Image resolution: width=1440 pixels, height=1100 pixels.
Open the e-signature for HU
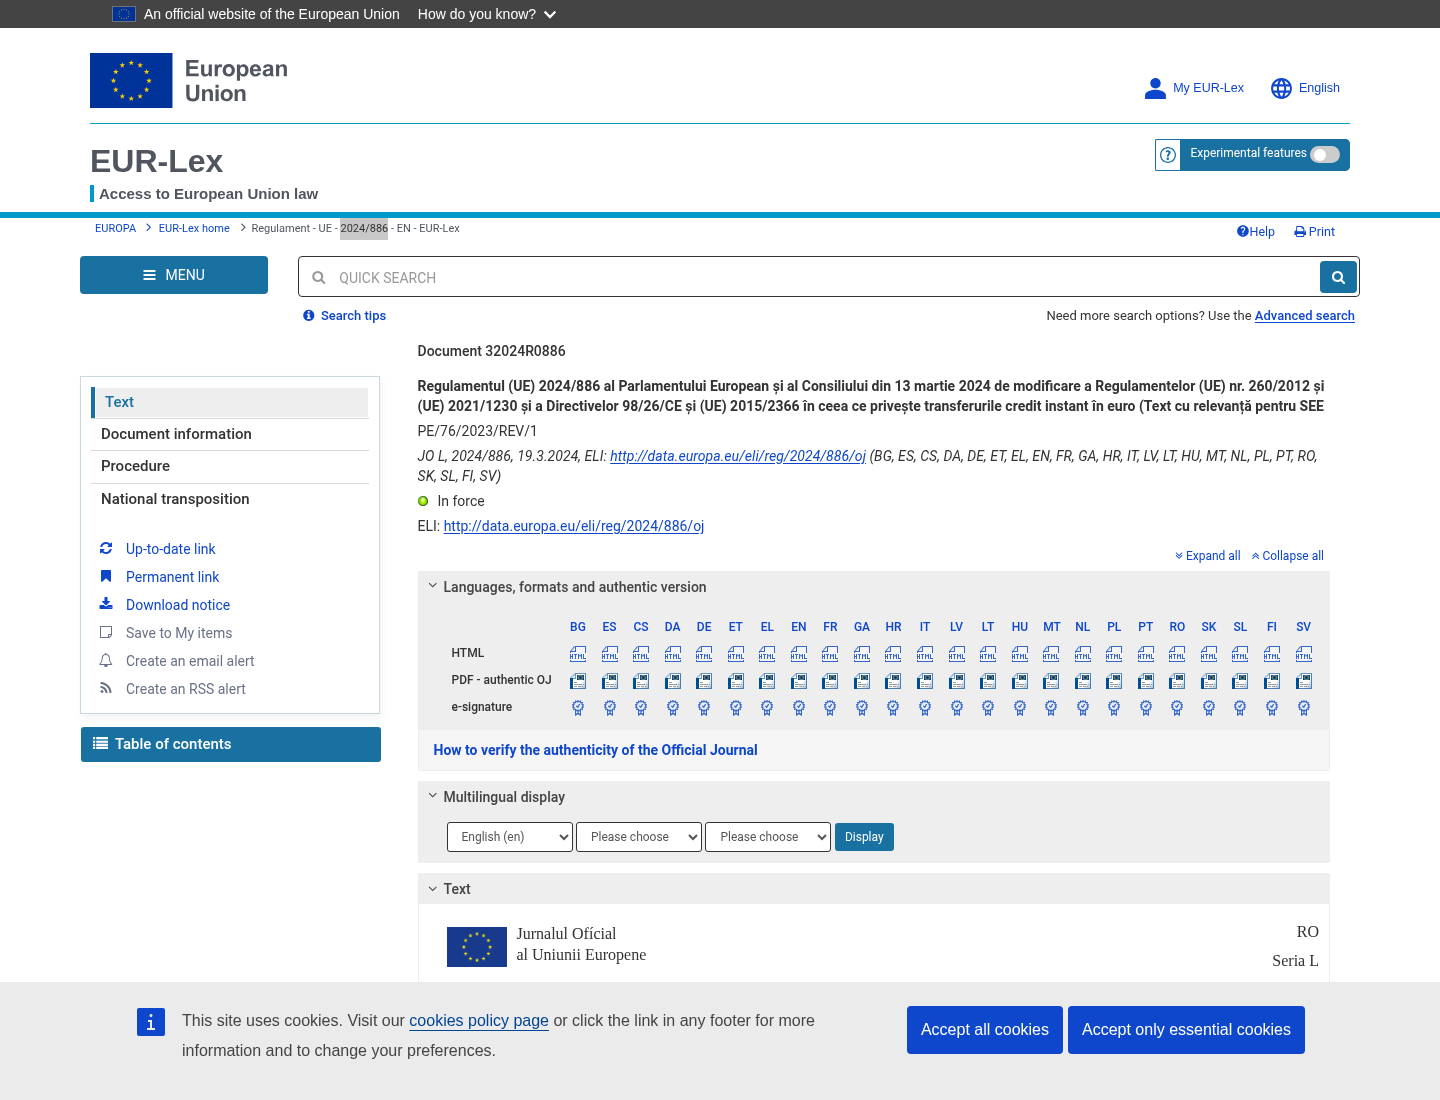click(x=1020, y=708)
